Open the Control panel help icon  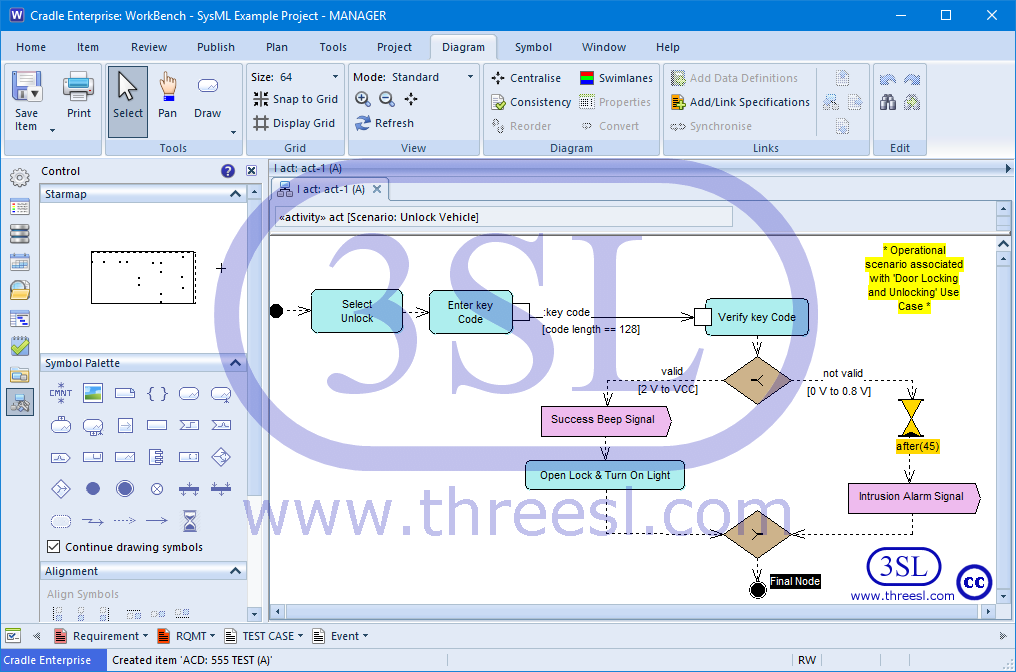click(x=227, y=171)
